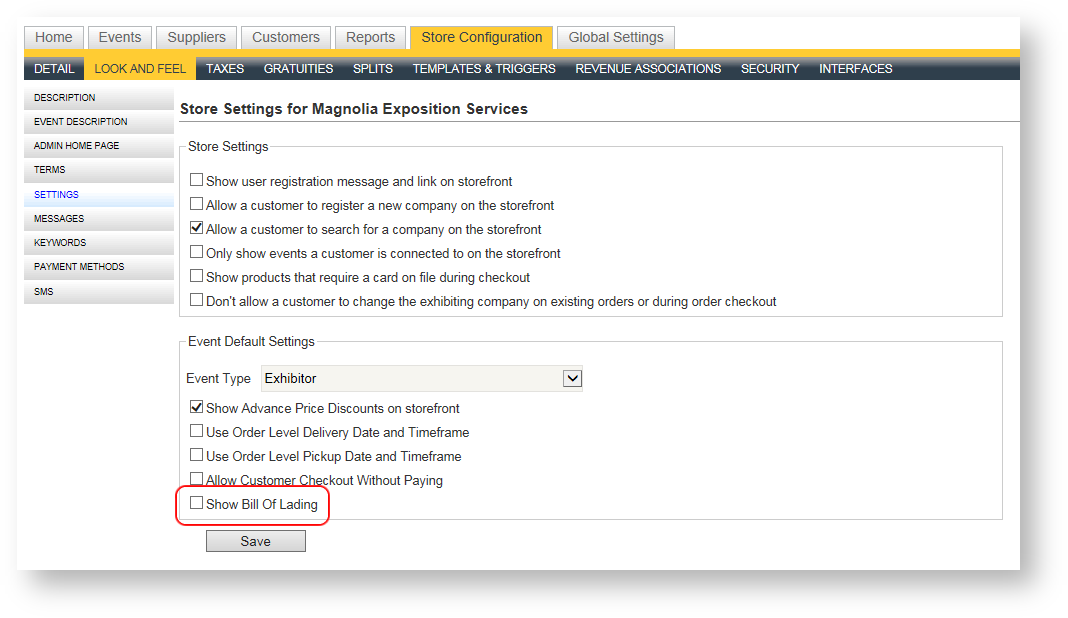The height and width of the screenshot is (618, 1068).
Task: Open the Event Type dropdown
Action: (572, 379)
